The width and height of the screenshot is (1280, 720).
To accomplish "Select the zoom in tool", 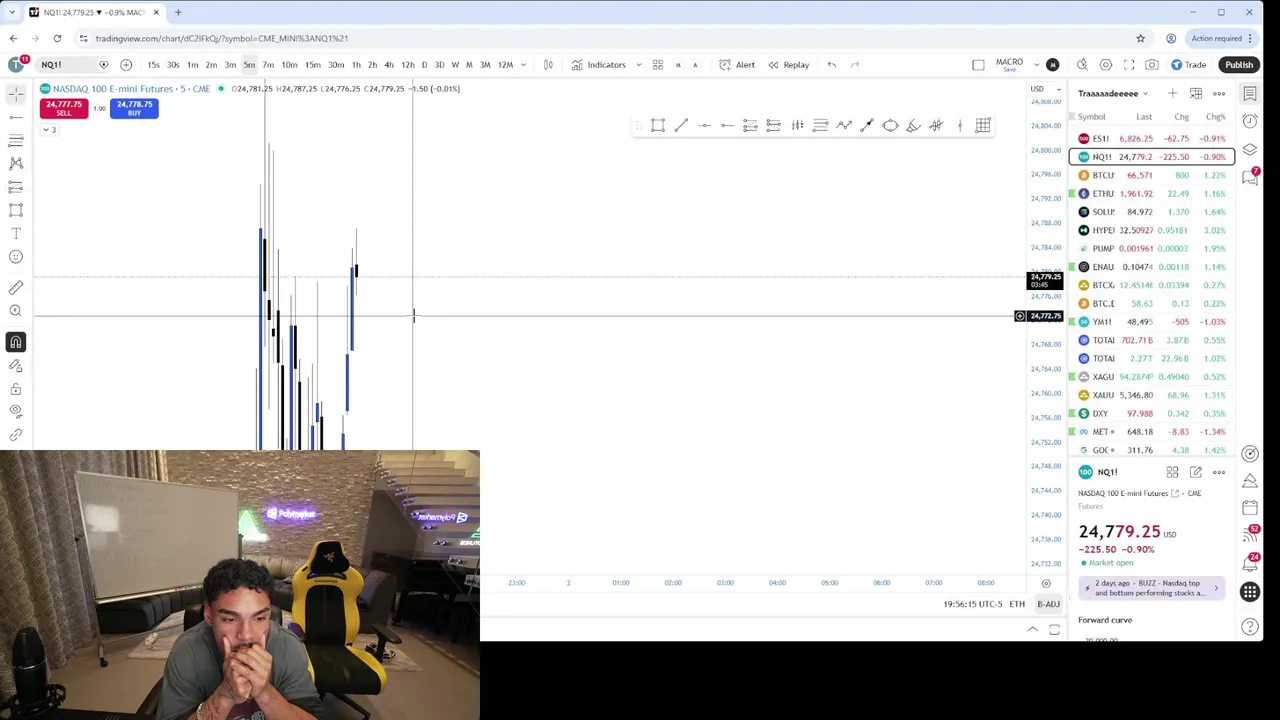I will coord(16,311).
